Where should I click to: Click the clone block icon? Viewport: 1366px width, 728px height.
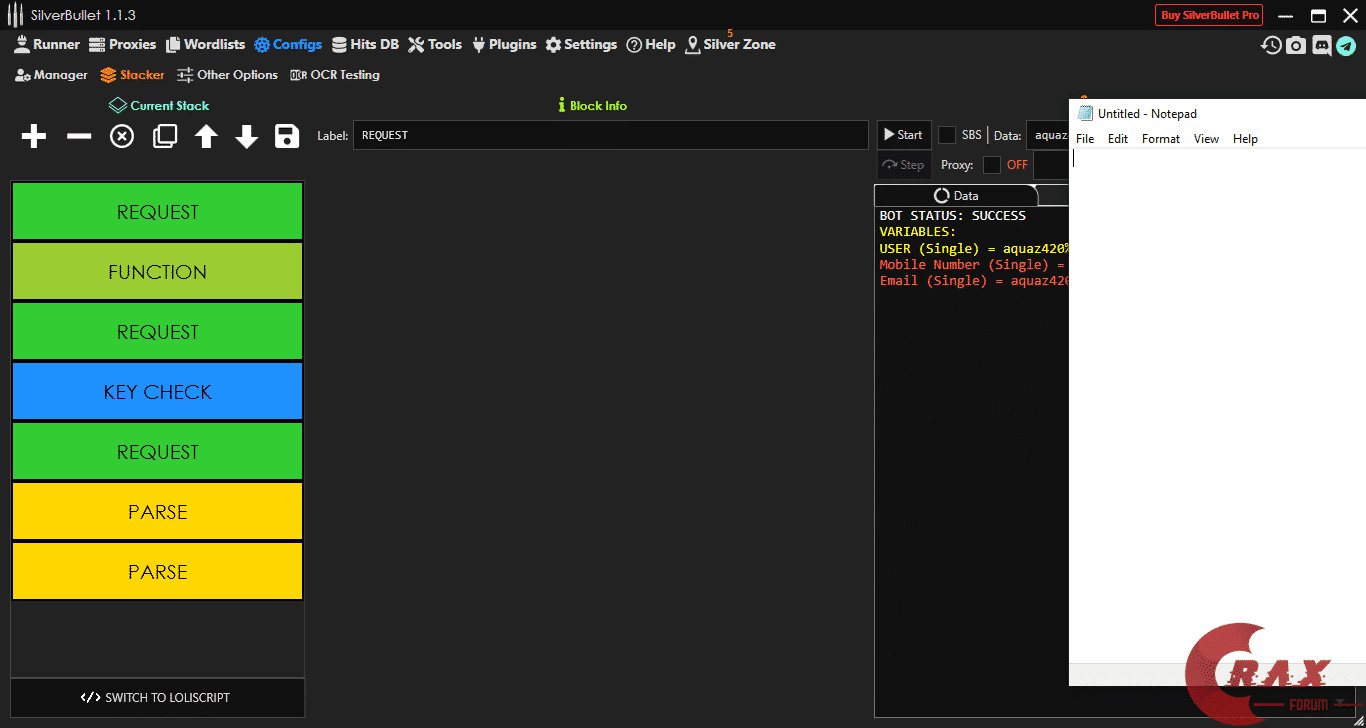[165, 136]
